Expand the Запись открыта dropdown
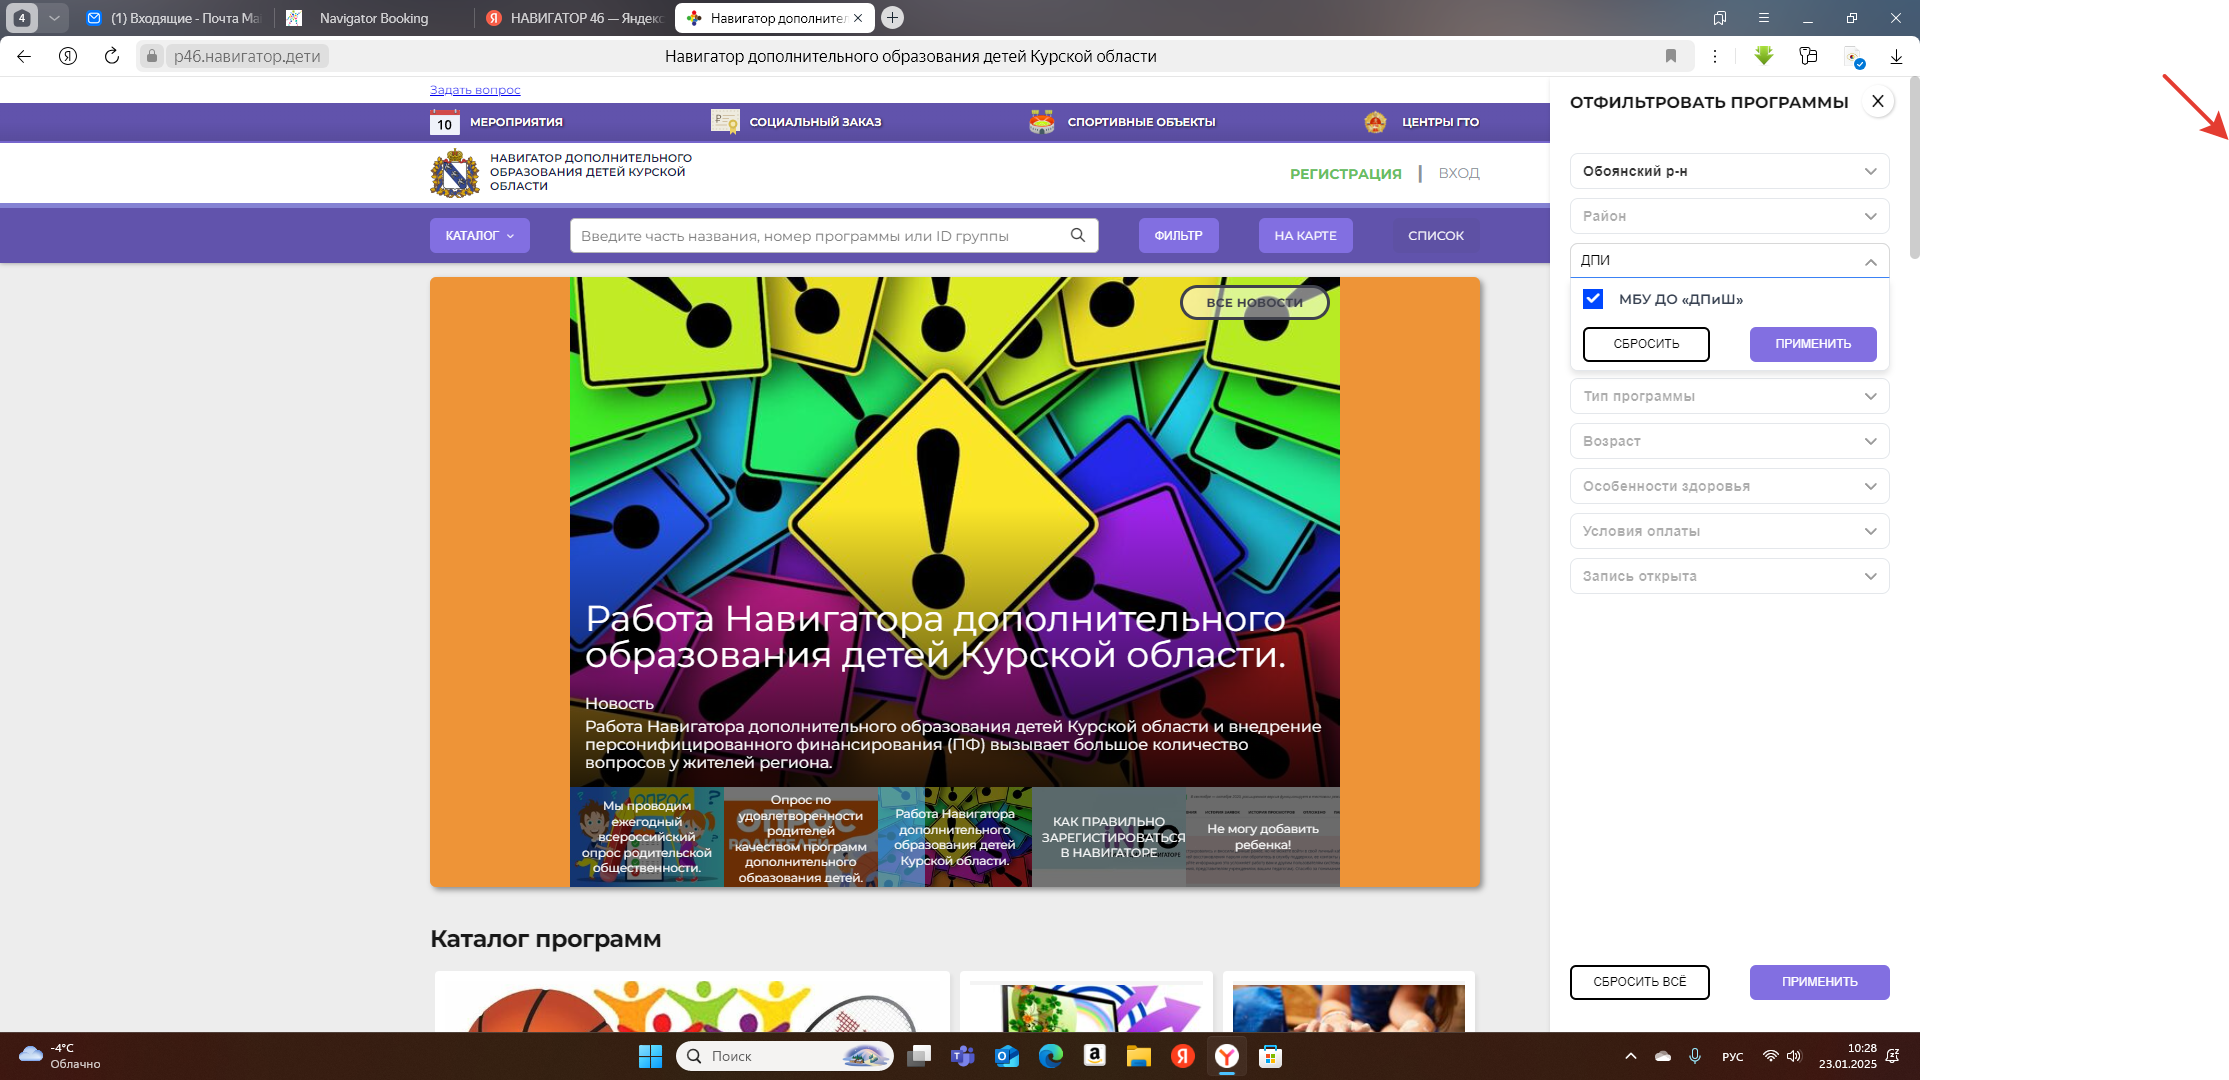2229x1080 pixels. (x=1730, y=576)
